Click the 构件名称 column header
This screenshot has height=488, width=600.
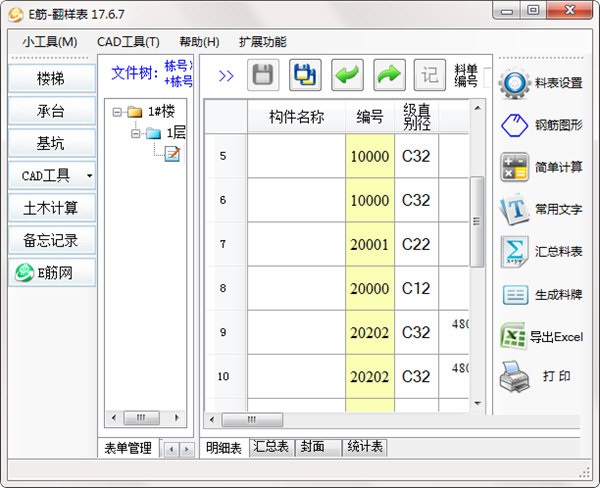297,117
